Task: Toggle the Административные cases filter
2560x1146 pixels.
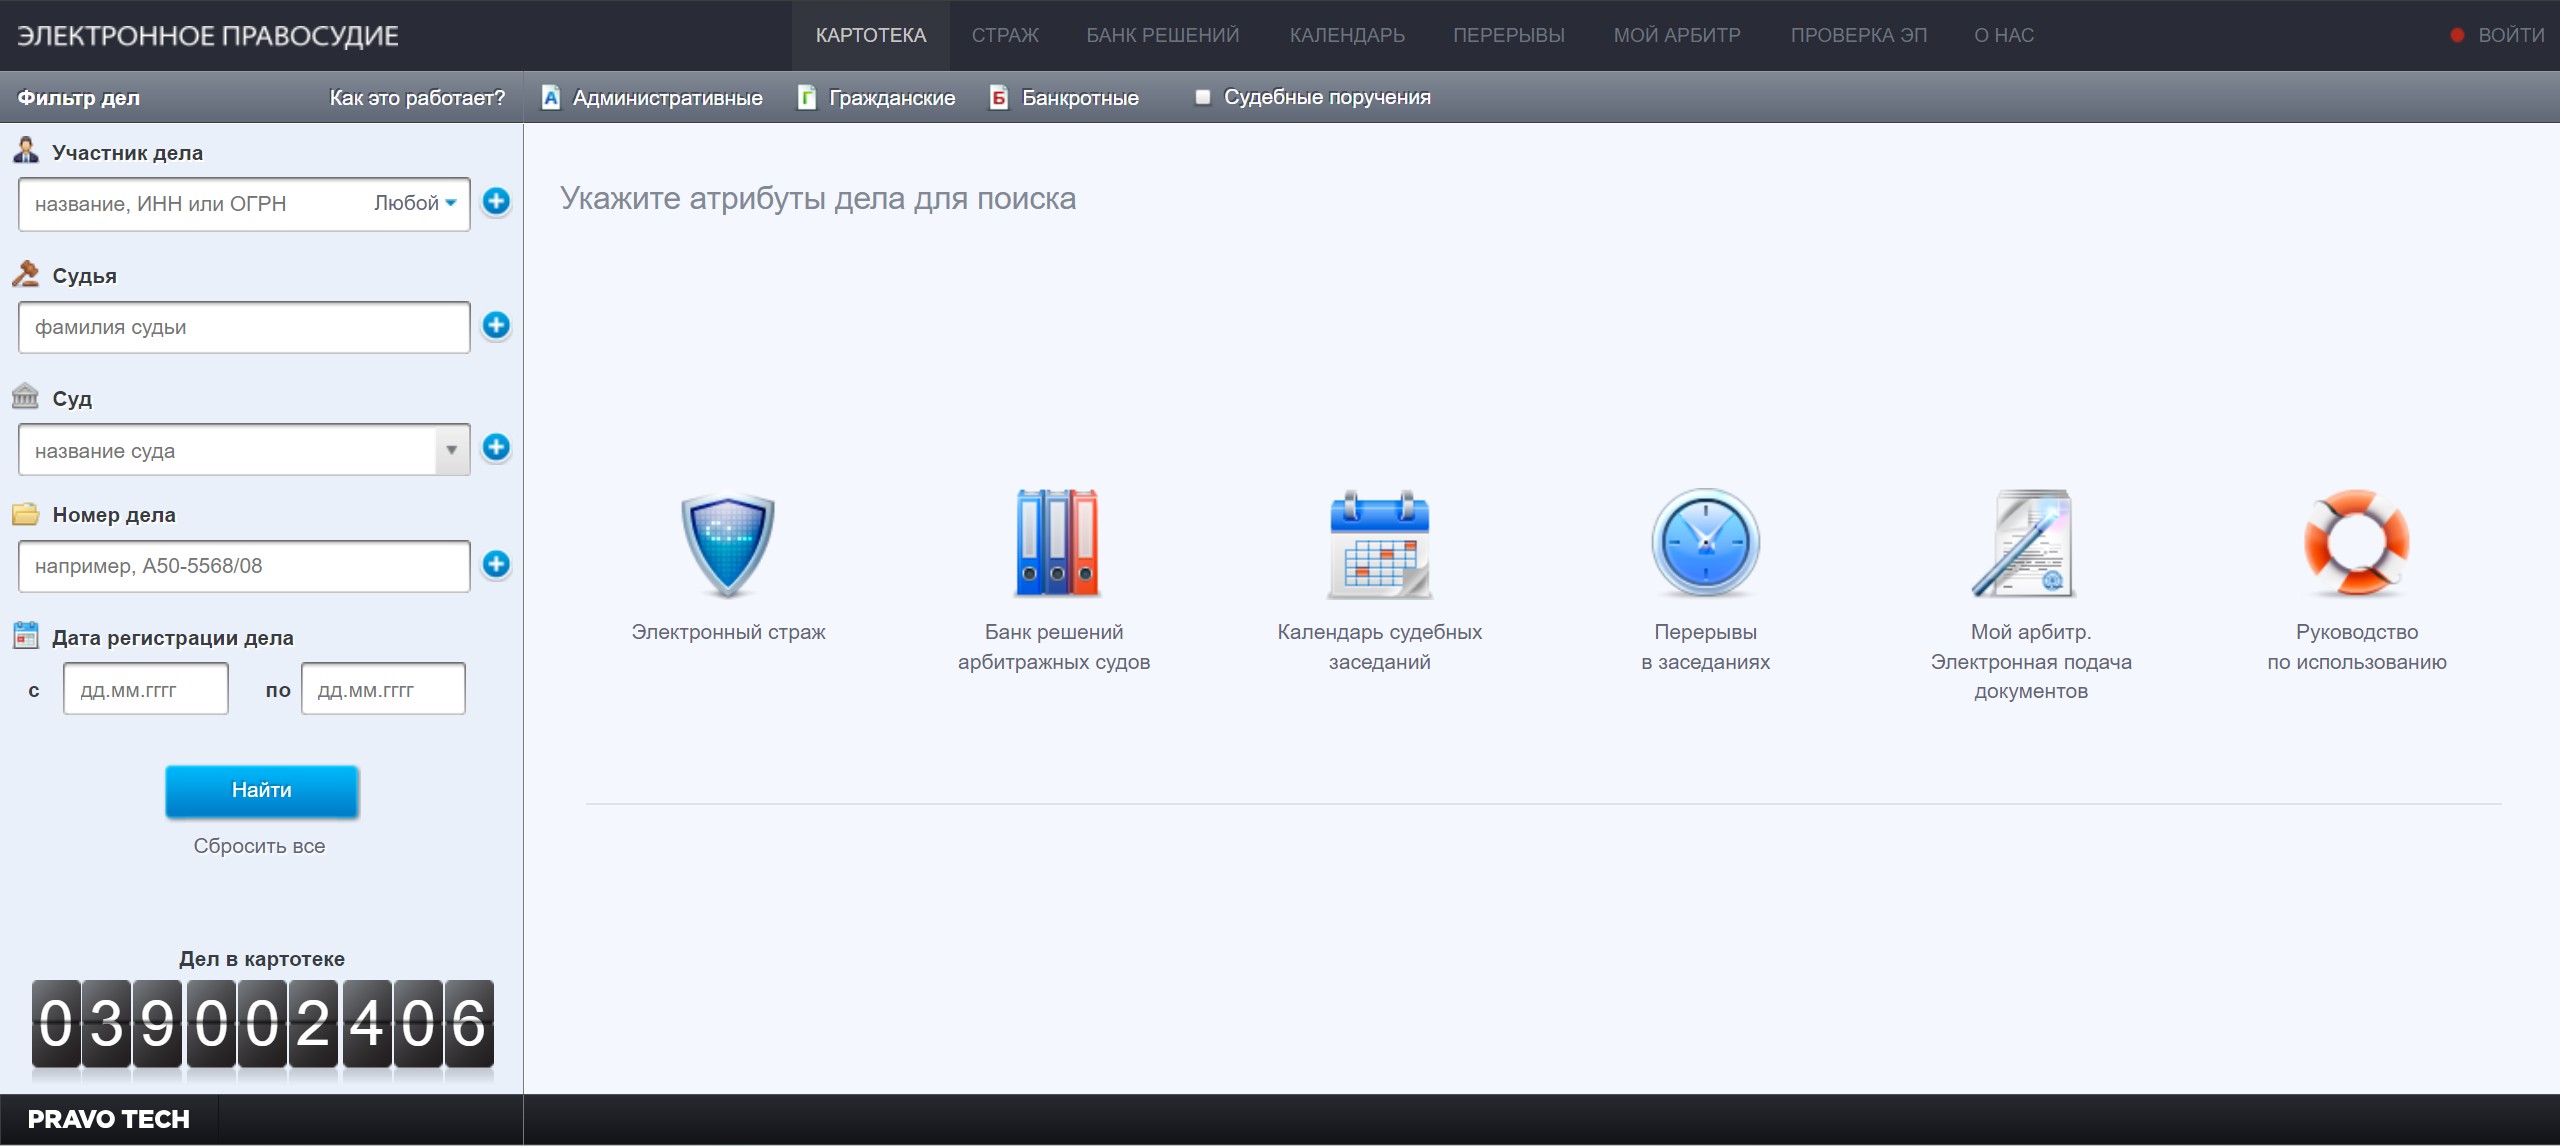Action: 653,98
